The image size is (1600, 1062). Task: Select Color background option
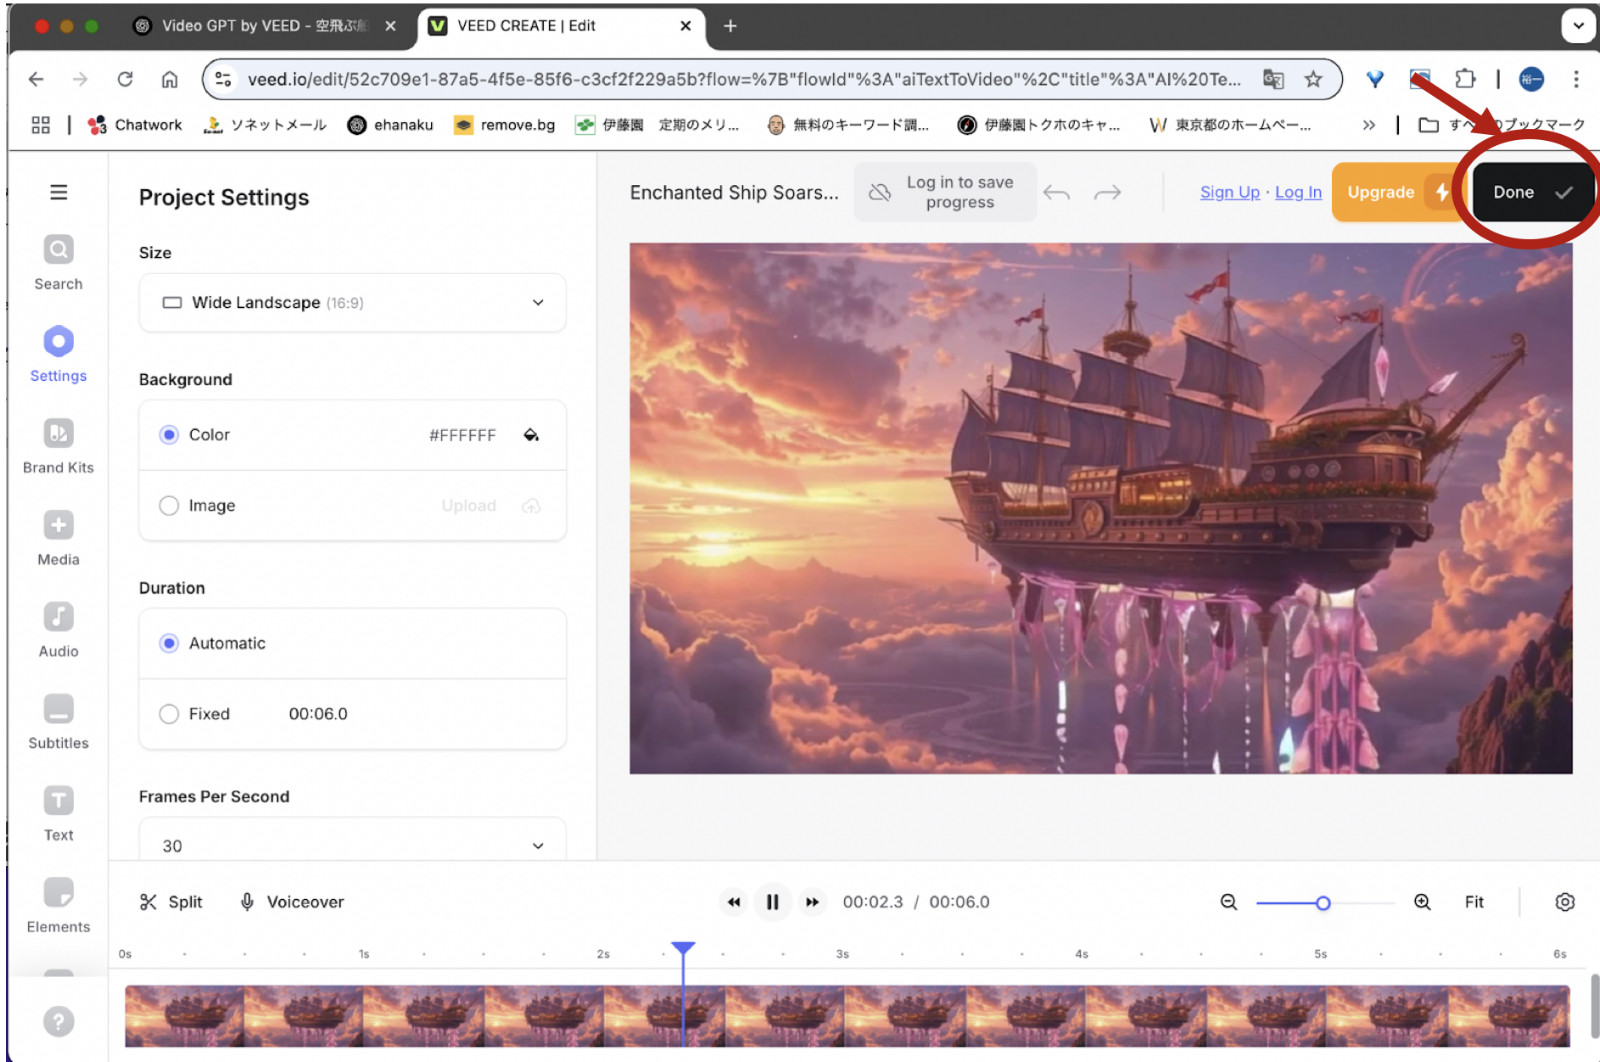coord(169,435)
